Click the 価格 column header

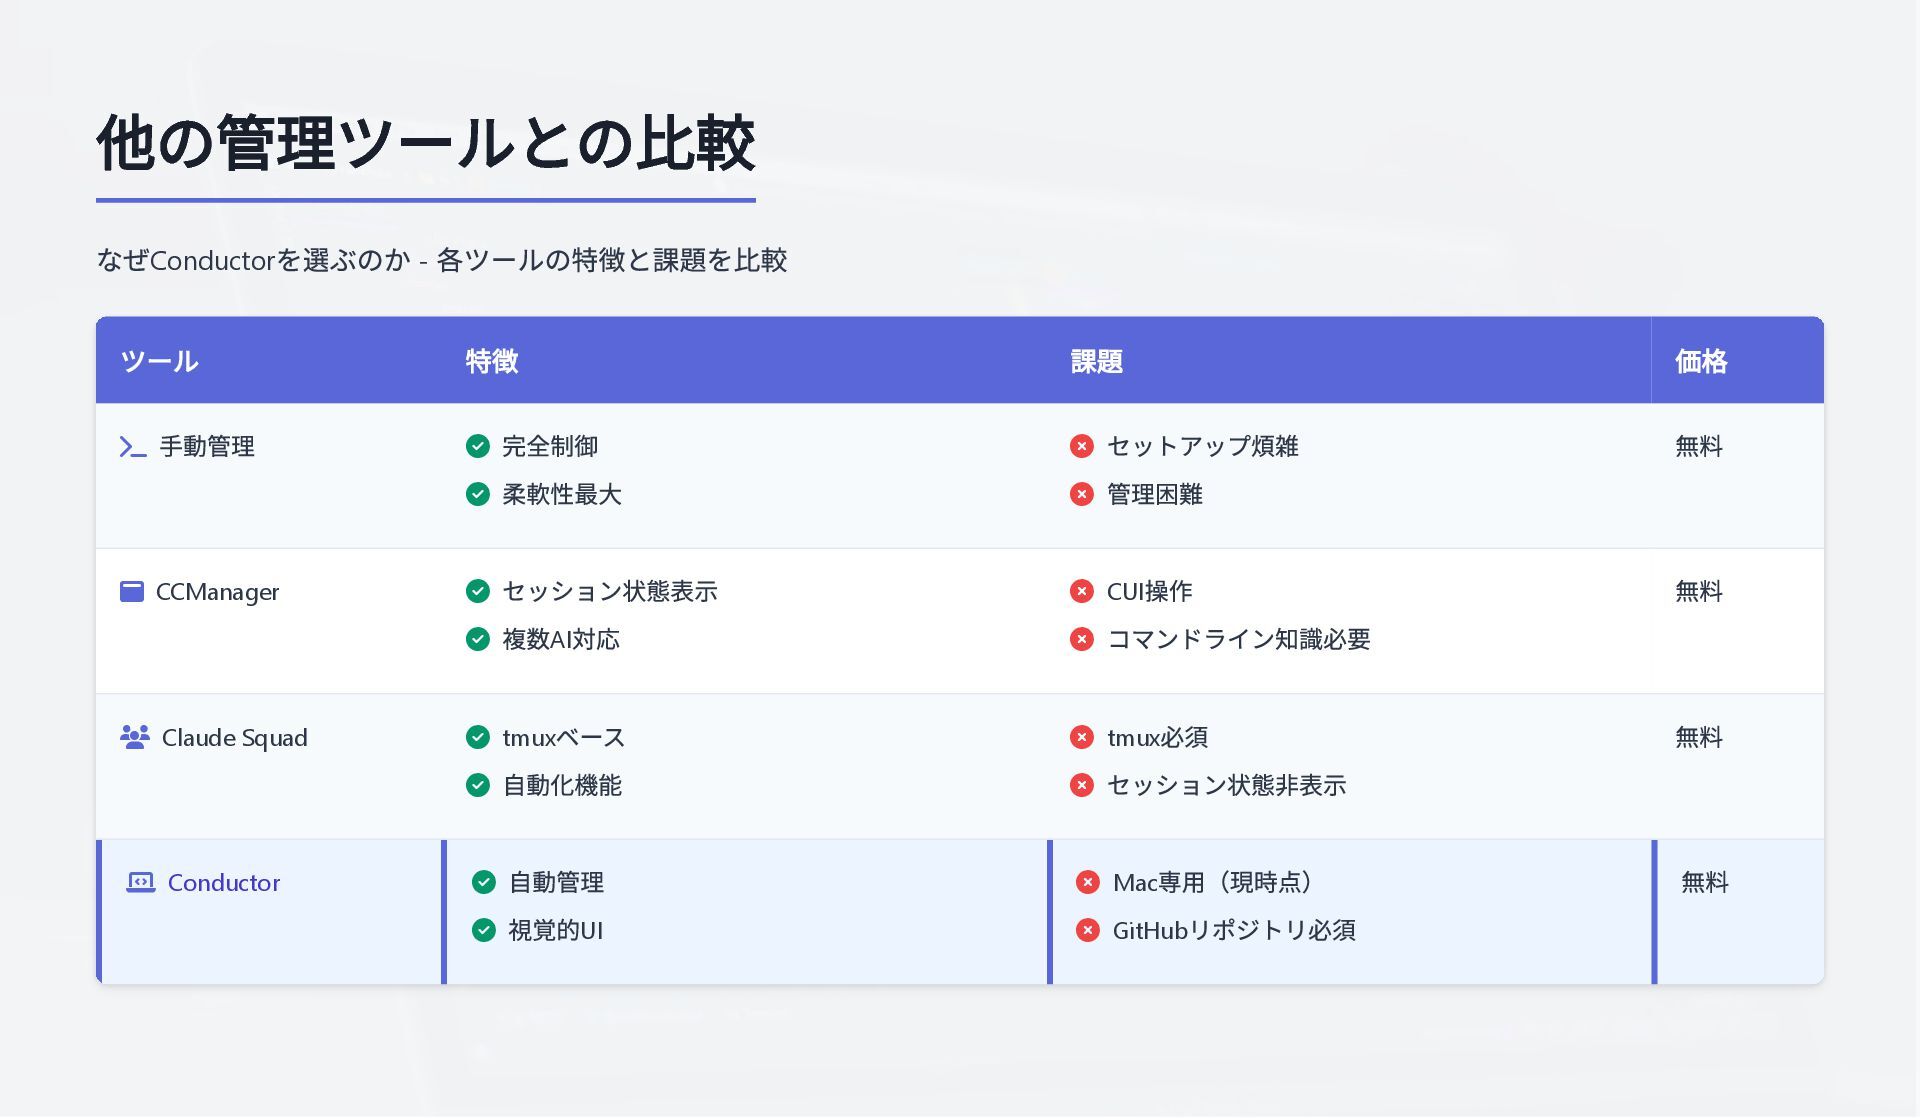tap(1701, 361)
